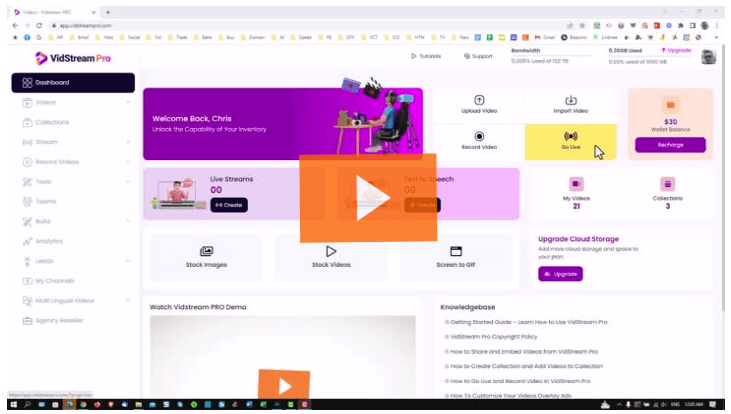This screenshot has height=414, width=731.
Task: Click the taskbar search icon
Action: (x=28, y=405)
